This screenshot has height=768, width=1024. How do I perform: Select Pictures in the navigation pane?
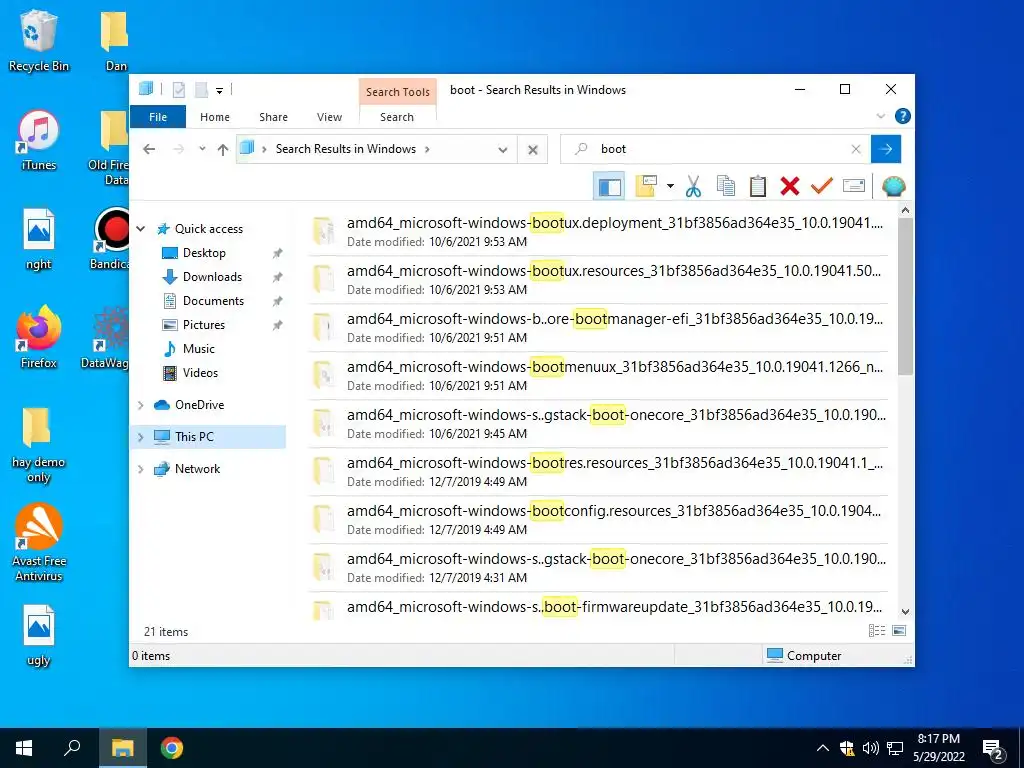204,325
